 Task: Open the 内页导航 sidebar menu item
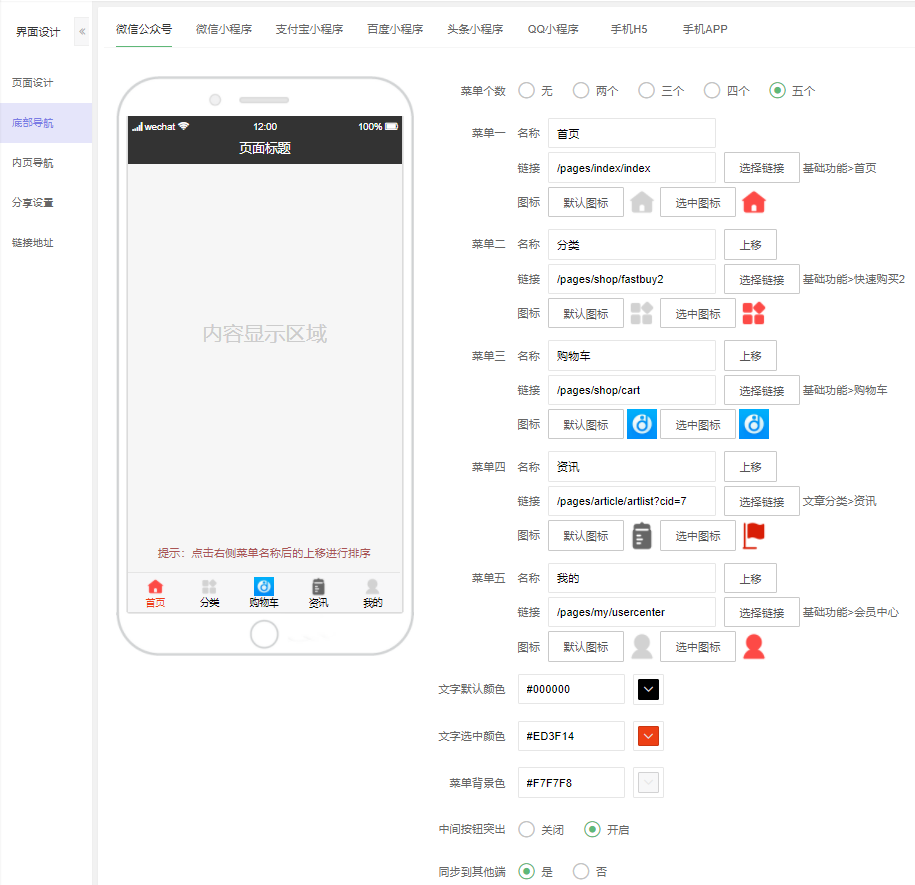point(33,163)
